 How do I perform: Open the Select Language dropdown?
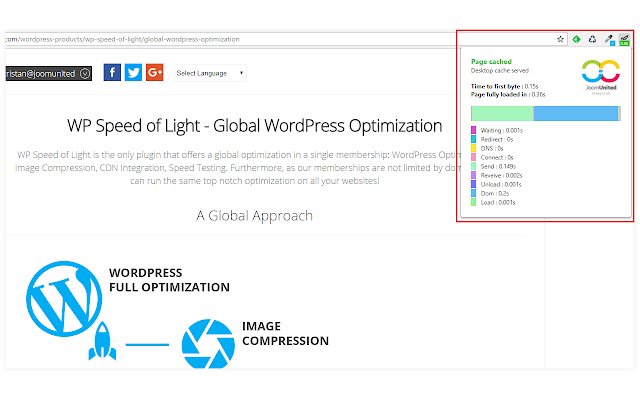211,73
